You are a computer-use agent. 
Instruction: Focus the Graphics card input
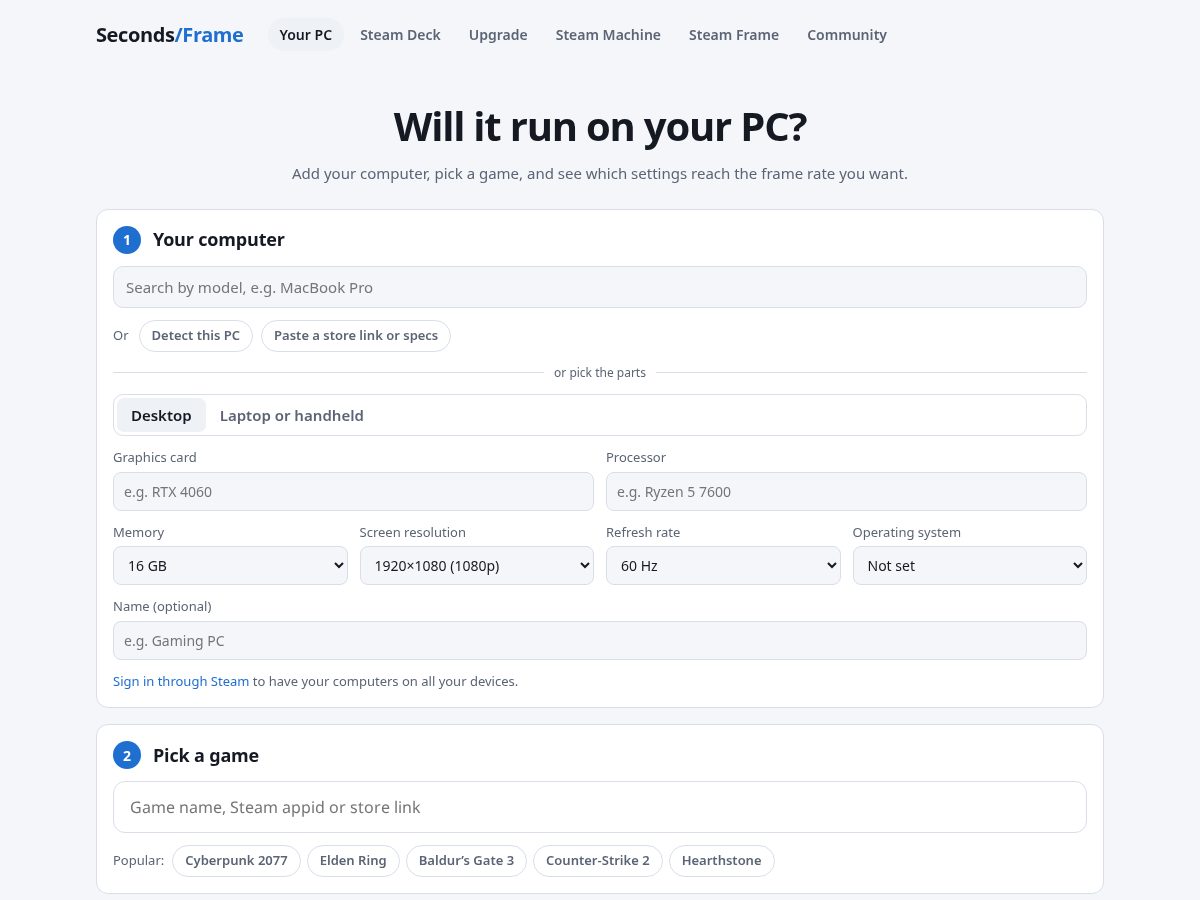click(353, 492)
